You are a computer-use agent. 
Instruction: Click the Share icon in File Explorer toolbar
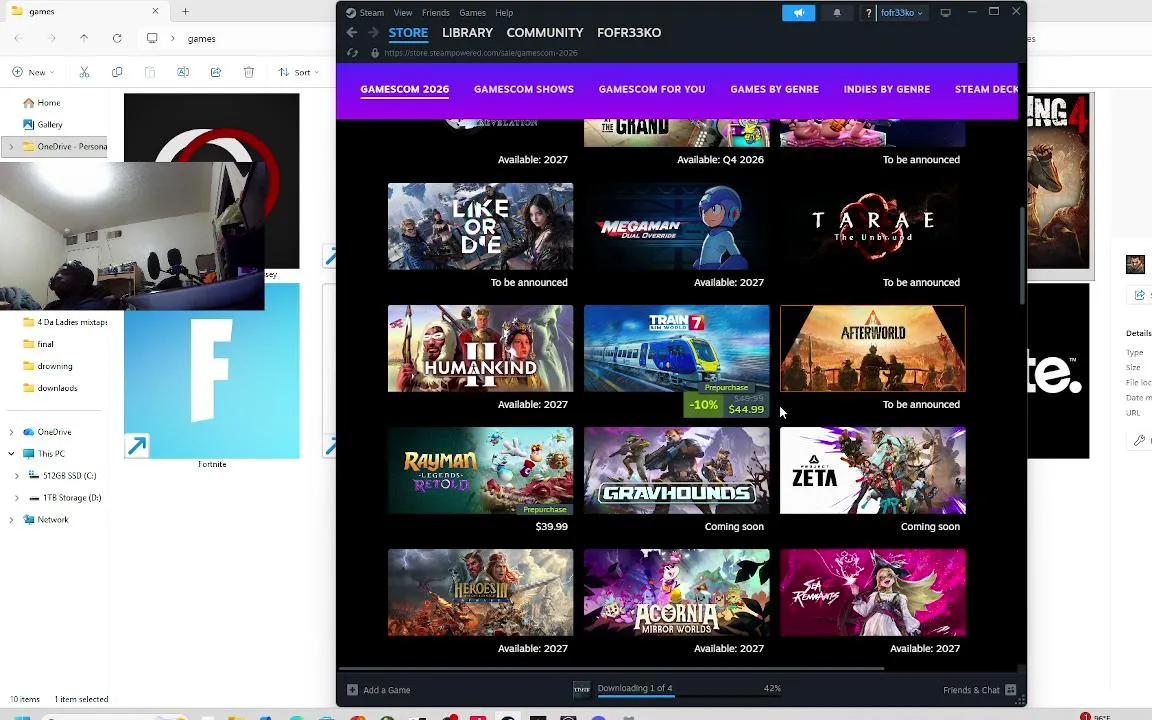(x=216, y=72)
